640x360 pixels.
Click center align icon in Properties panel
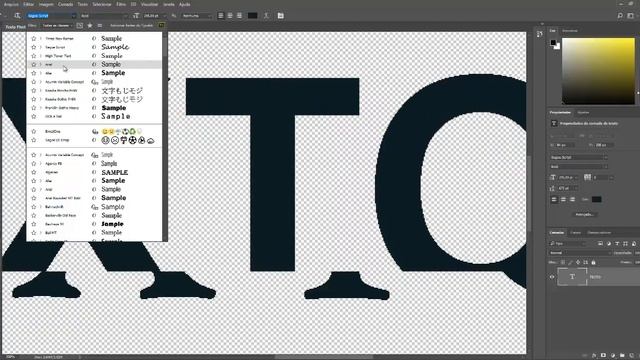563,200
